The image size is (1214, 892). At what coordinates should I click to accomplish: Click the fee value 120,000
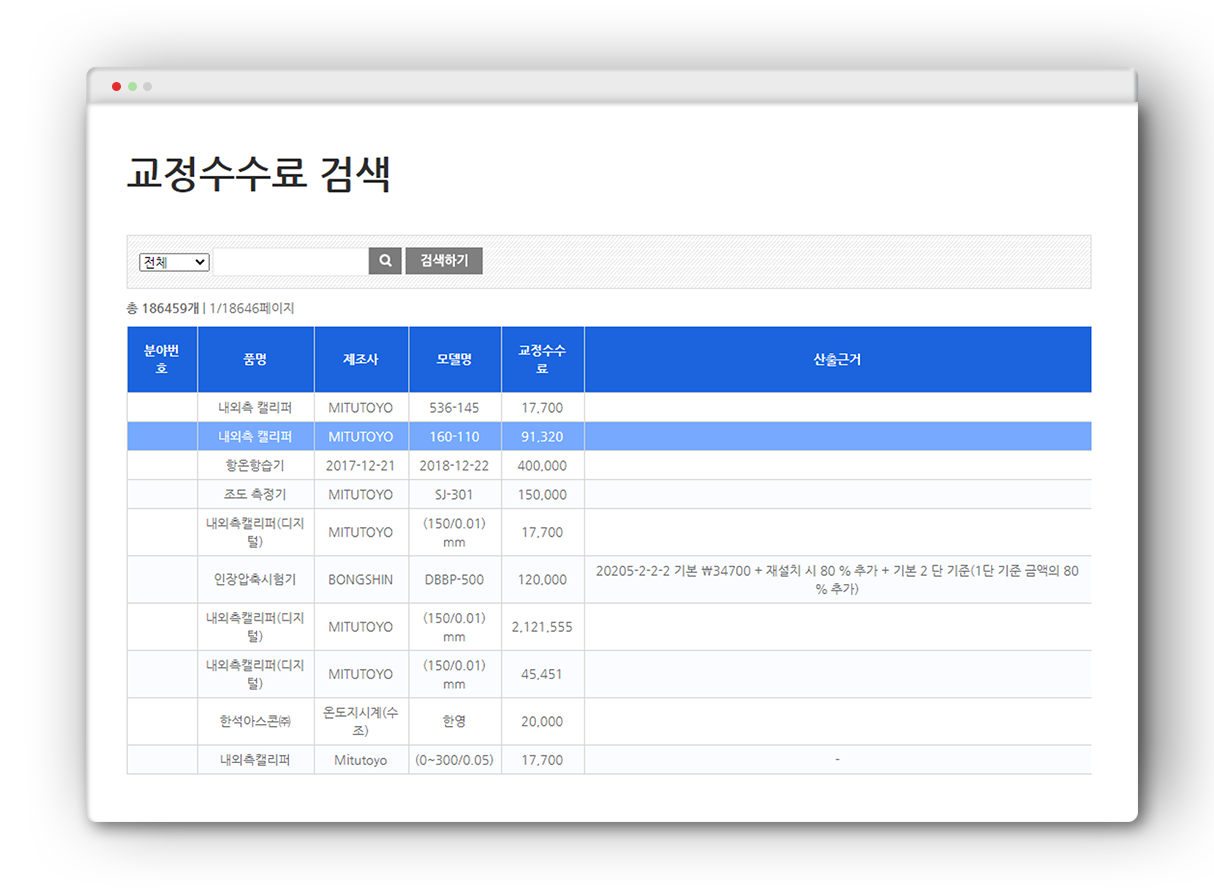click(x=542, y=580)
